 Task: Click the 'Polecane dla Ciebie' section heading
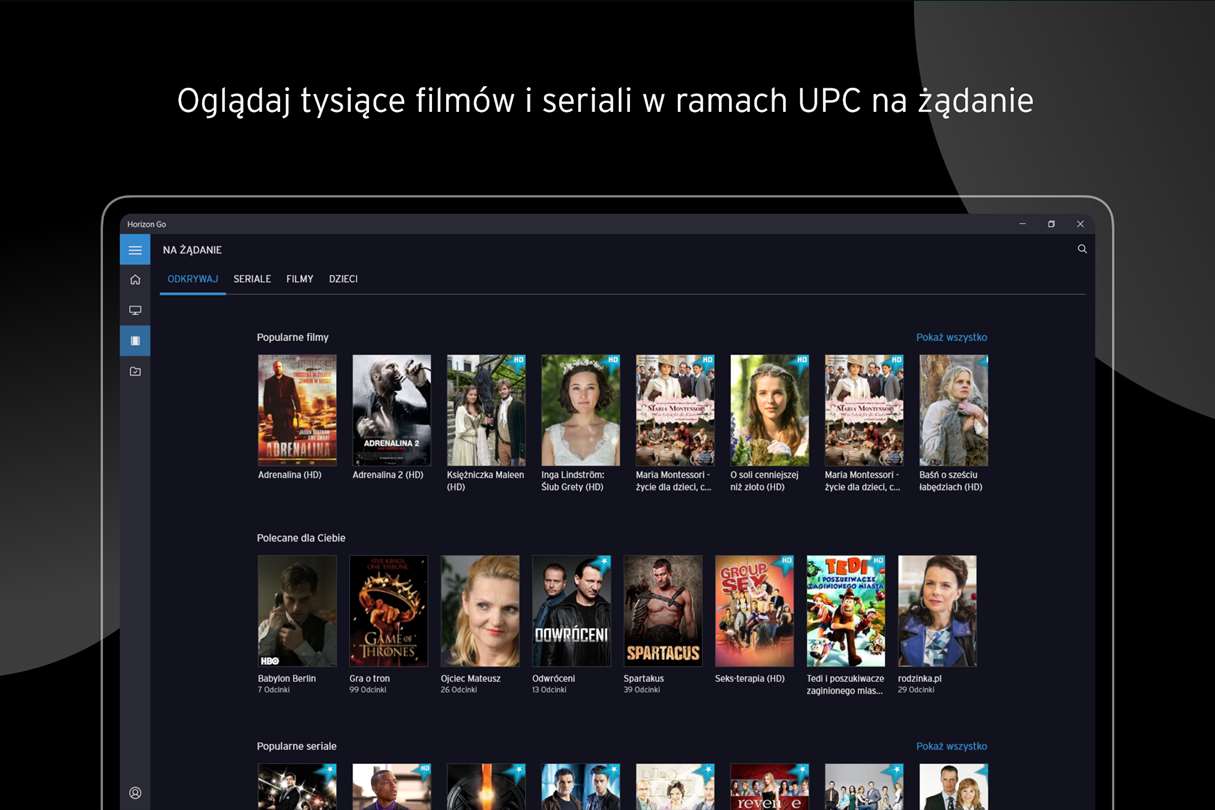[x=301, y=538]
